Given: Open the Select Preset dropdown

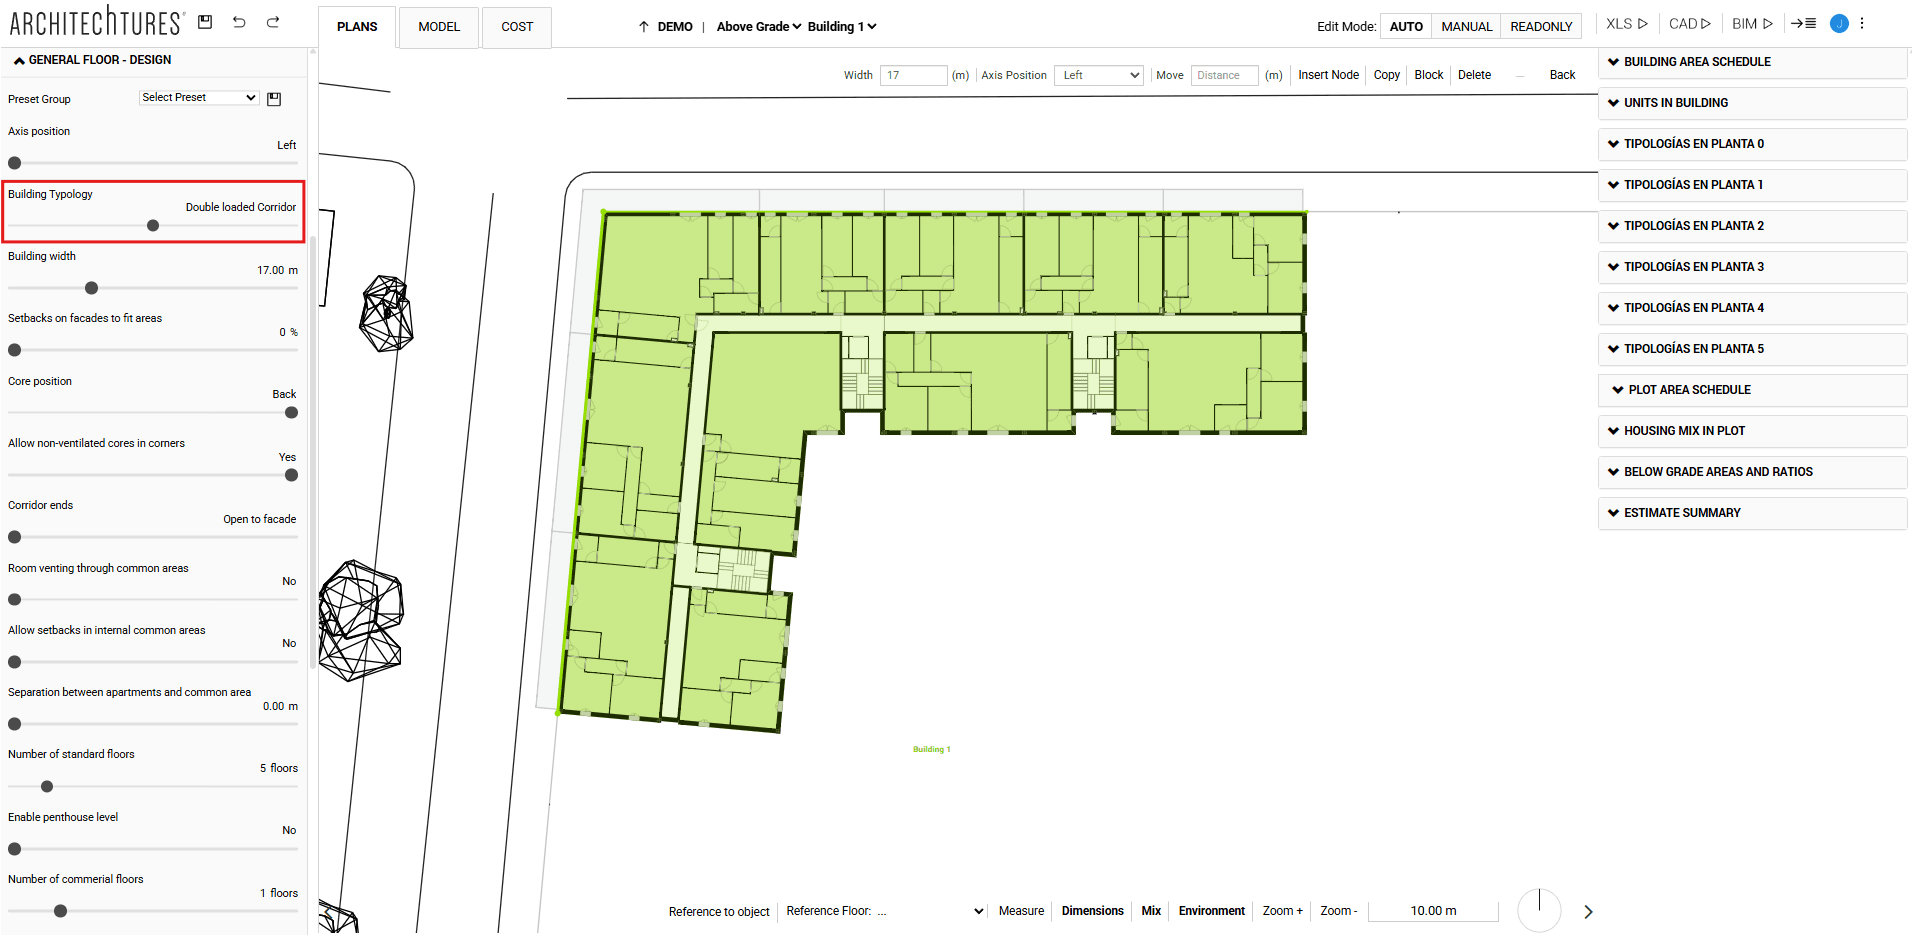Looking at the screenshot, I should tap(199, 98).
